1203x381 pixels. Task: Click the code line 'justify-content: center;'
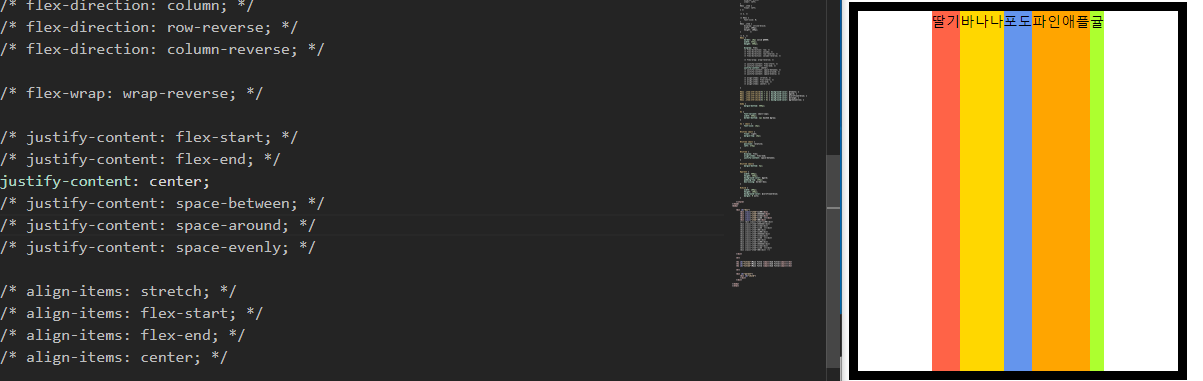point(106,181)
